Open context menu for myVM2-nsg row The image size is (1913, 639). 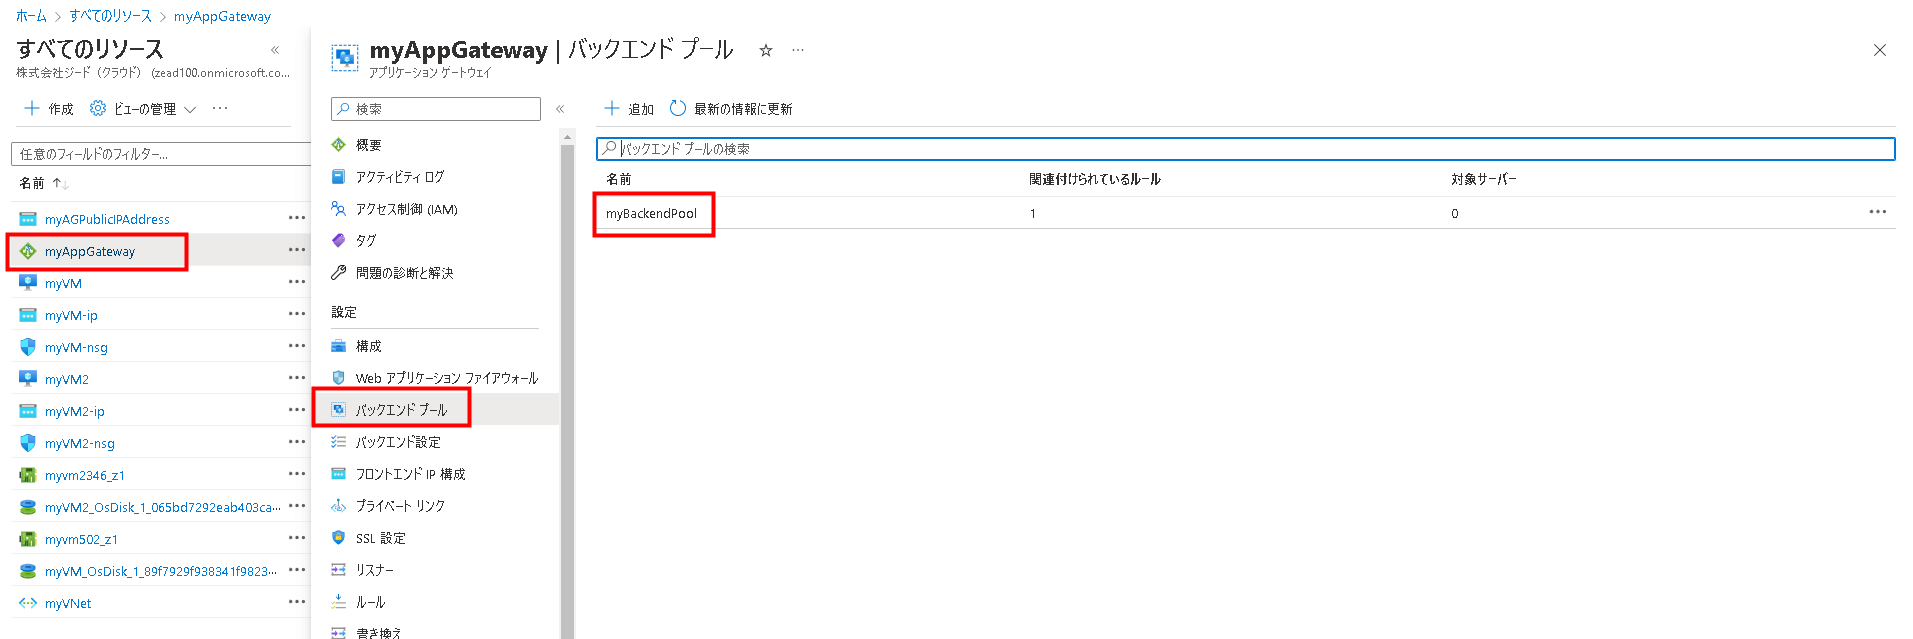point(297,442)
